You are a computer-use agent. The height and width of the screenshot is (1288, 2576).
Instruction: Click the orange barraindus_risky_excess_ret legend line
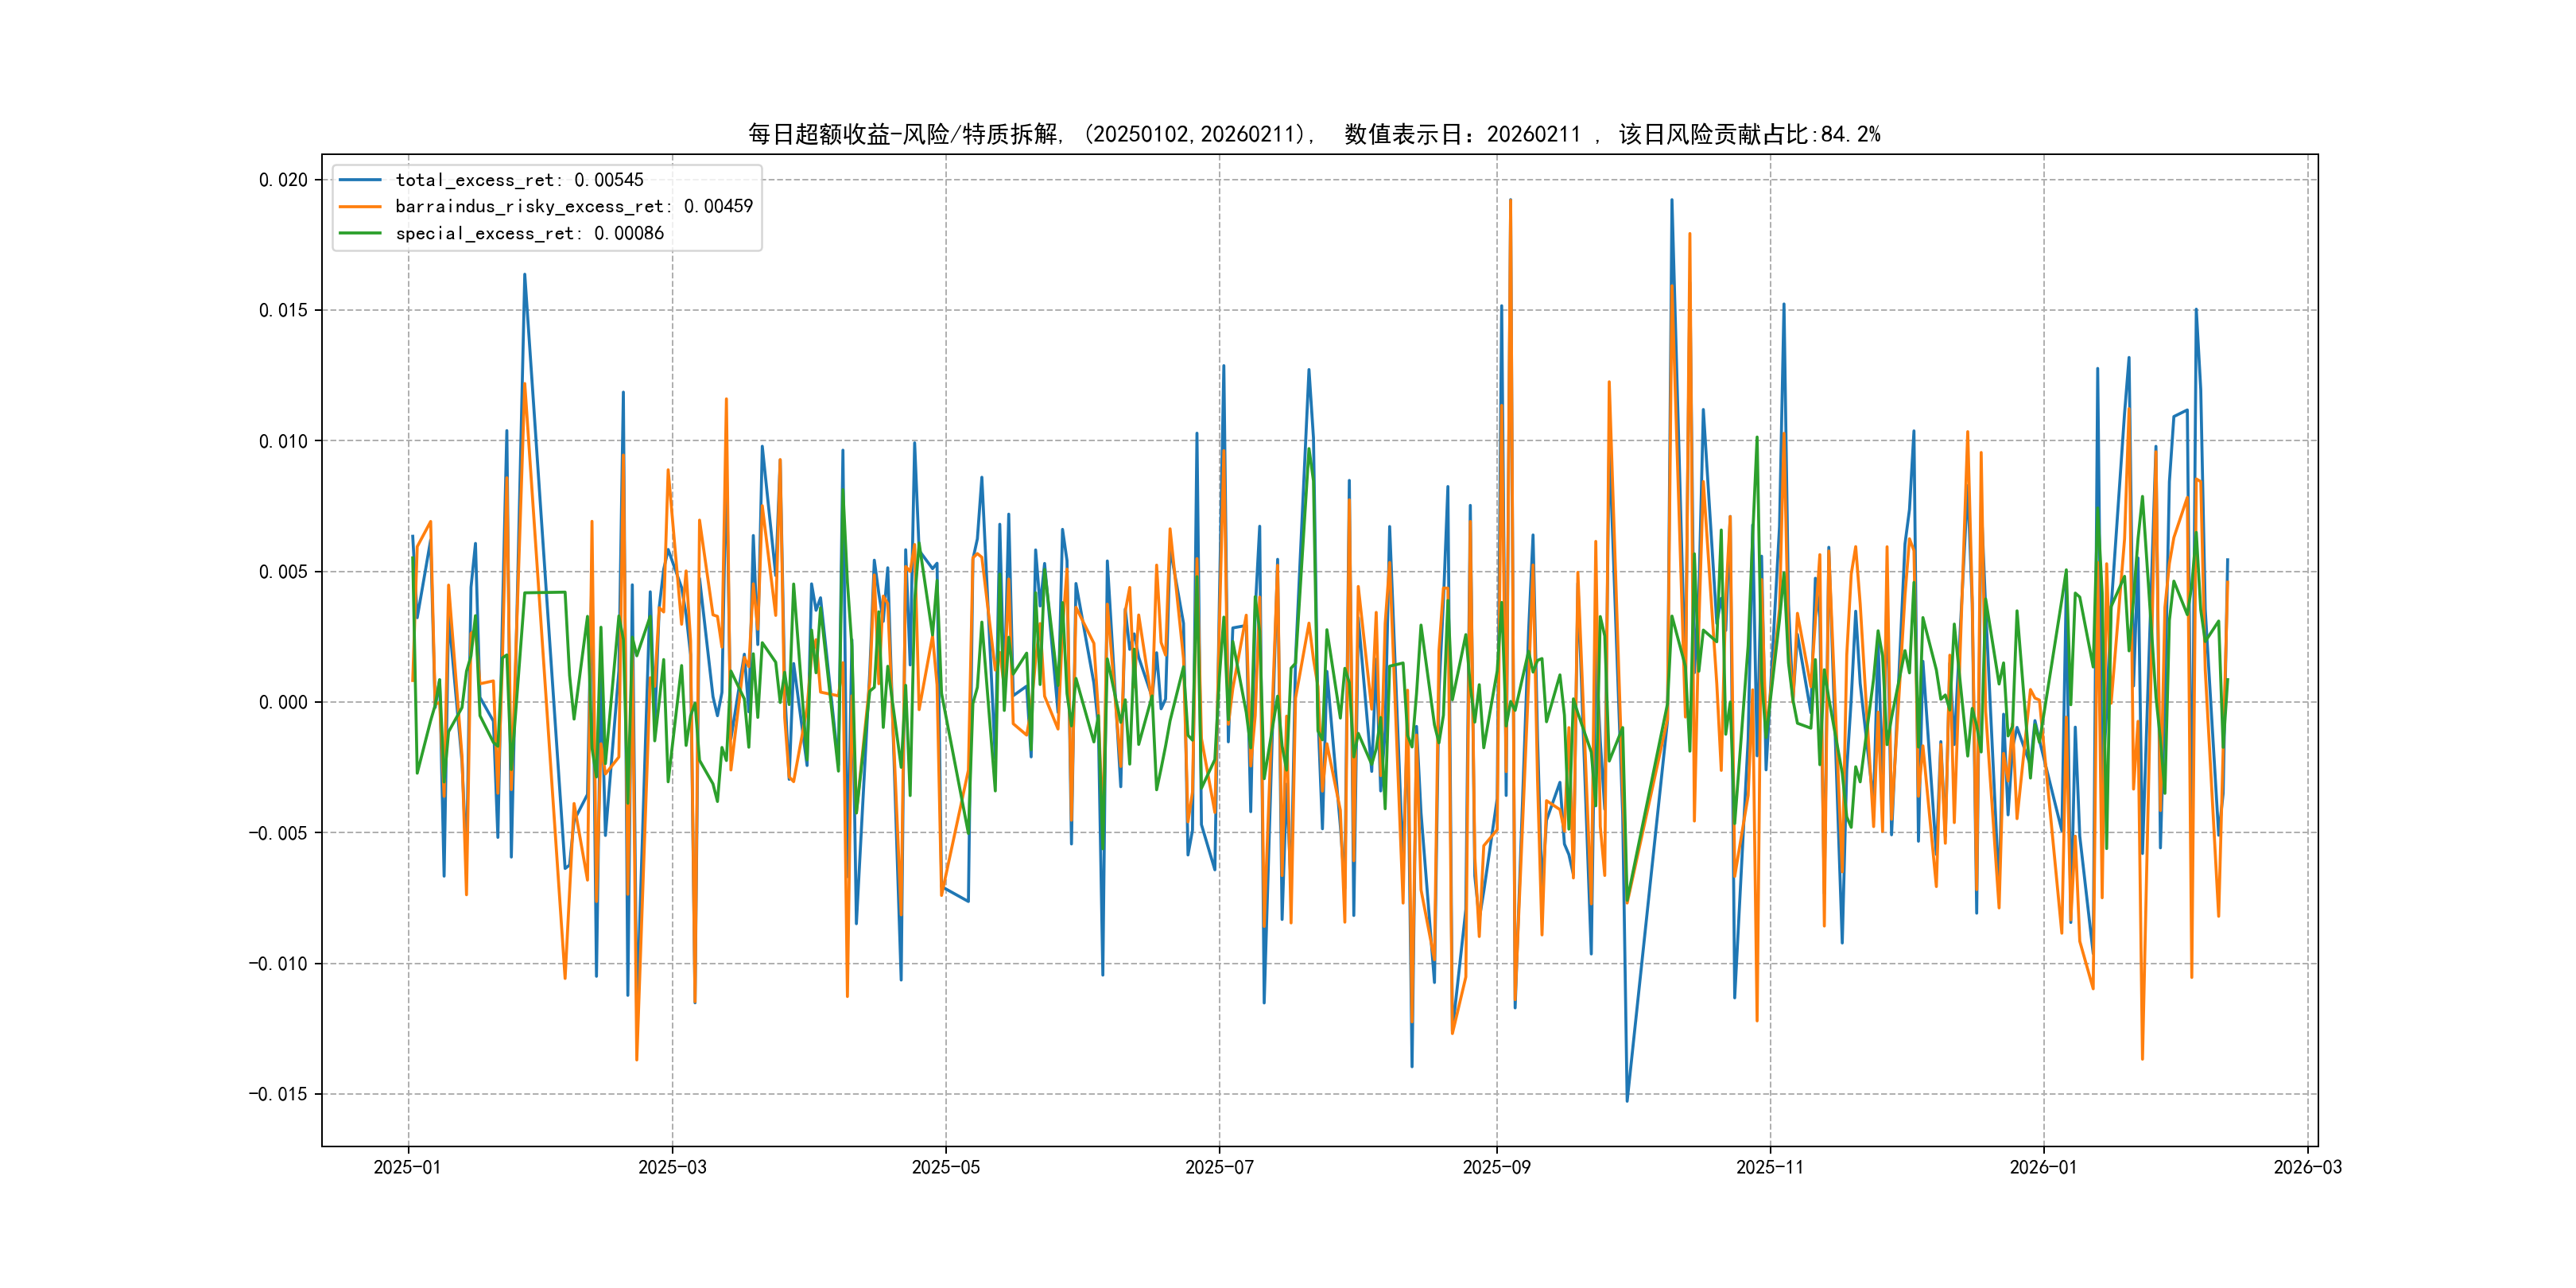pyautogui.click(x=360, y=207)
